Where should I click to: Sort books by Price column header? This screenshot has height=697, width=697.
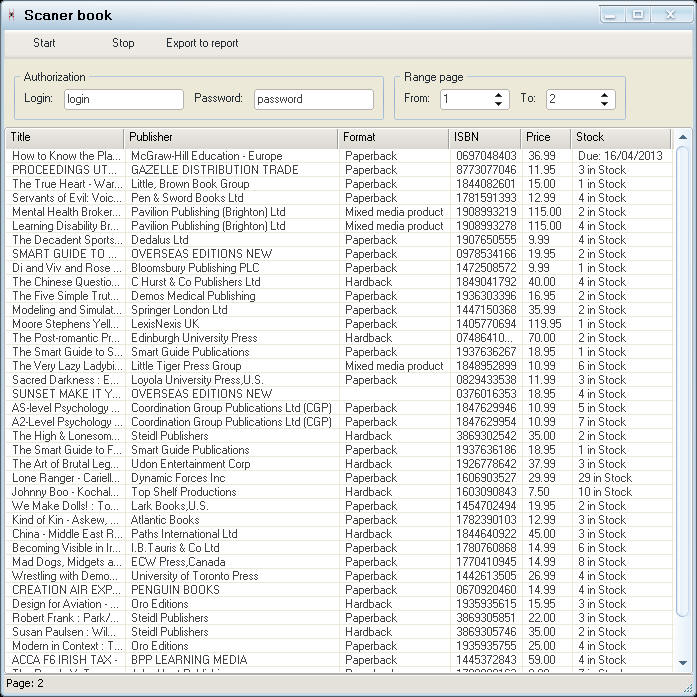(x=545, y=137)
